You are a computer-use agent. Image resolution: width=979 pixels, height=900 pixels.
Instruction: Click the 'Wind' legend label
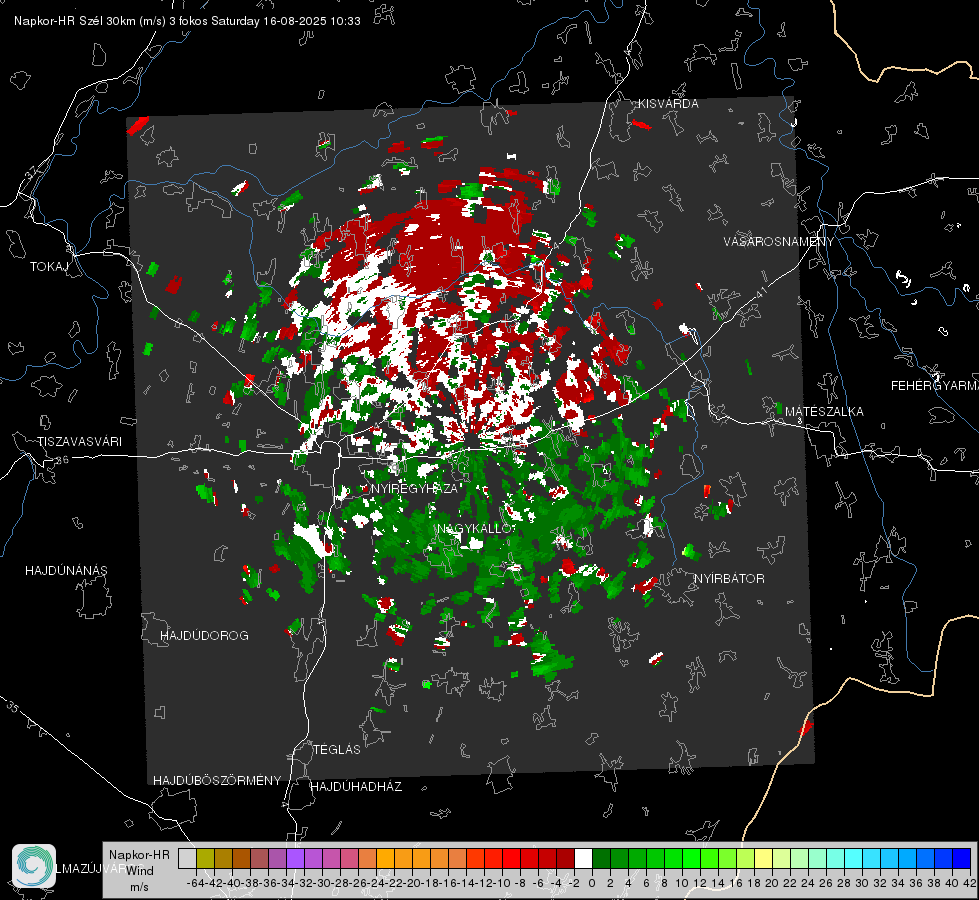click(140, 871)
